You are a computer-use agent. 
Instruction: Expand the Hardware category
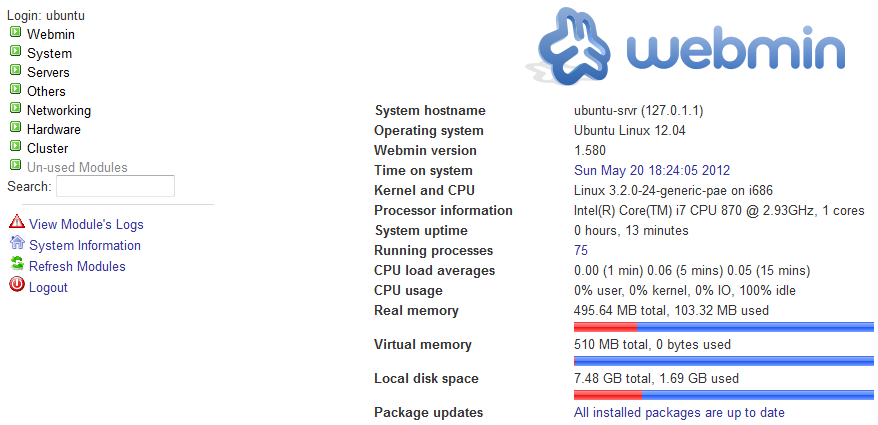pos(54,129)
